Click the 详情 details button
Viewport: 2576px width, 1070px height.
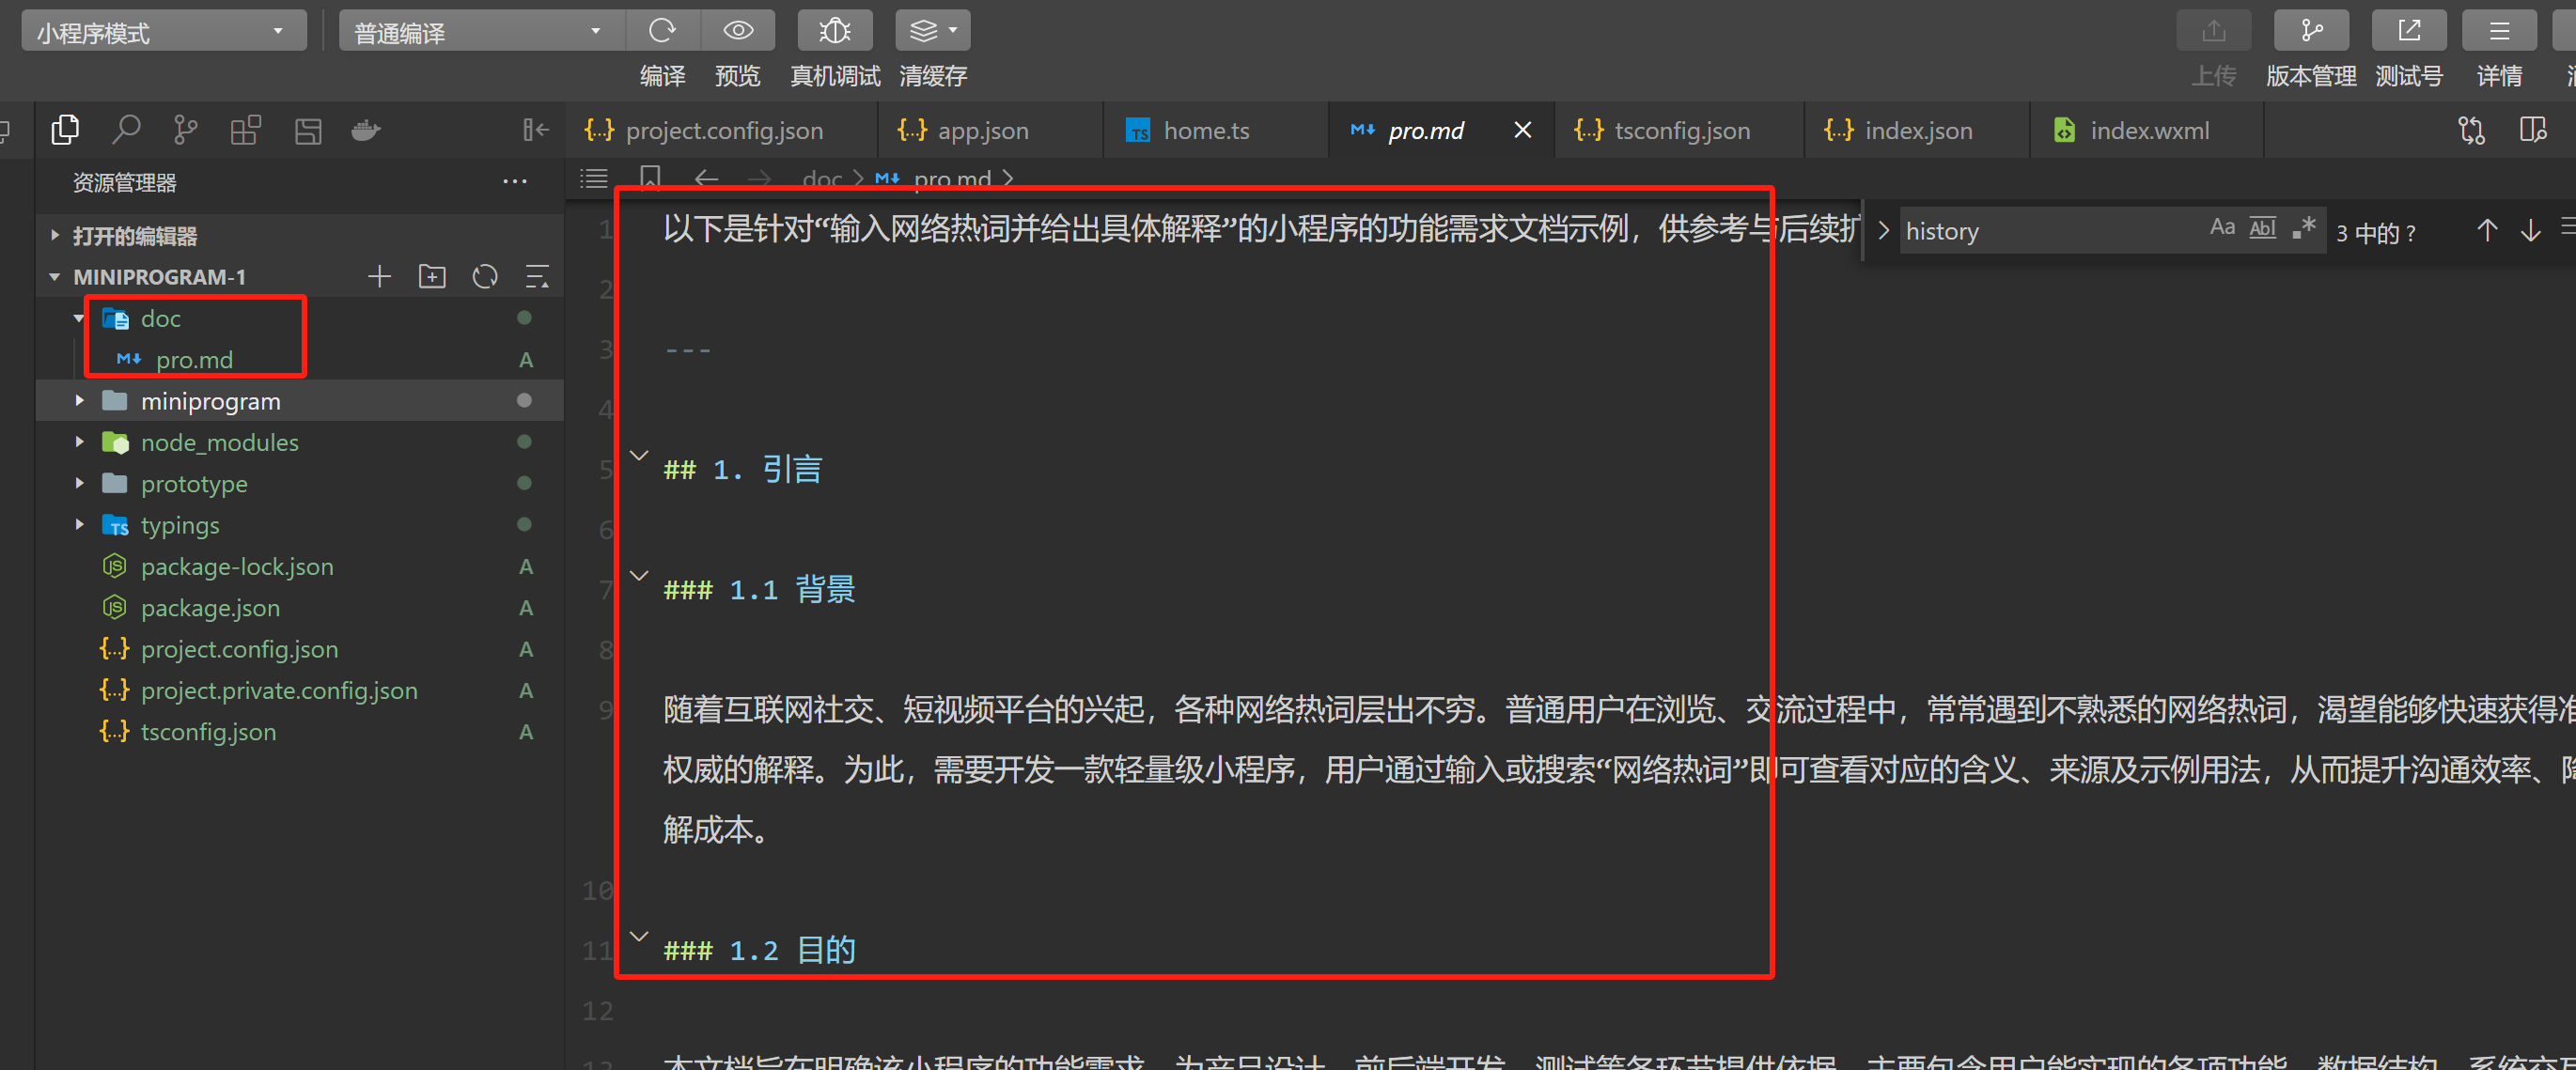click(2498, 31)
